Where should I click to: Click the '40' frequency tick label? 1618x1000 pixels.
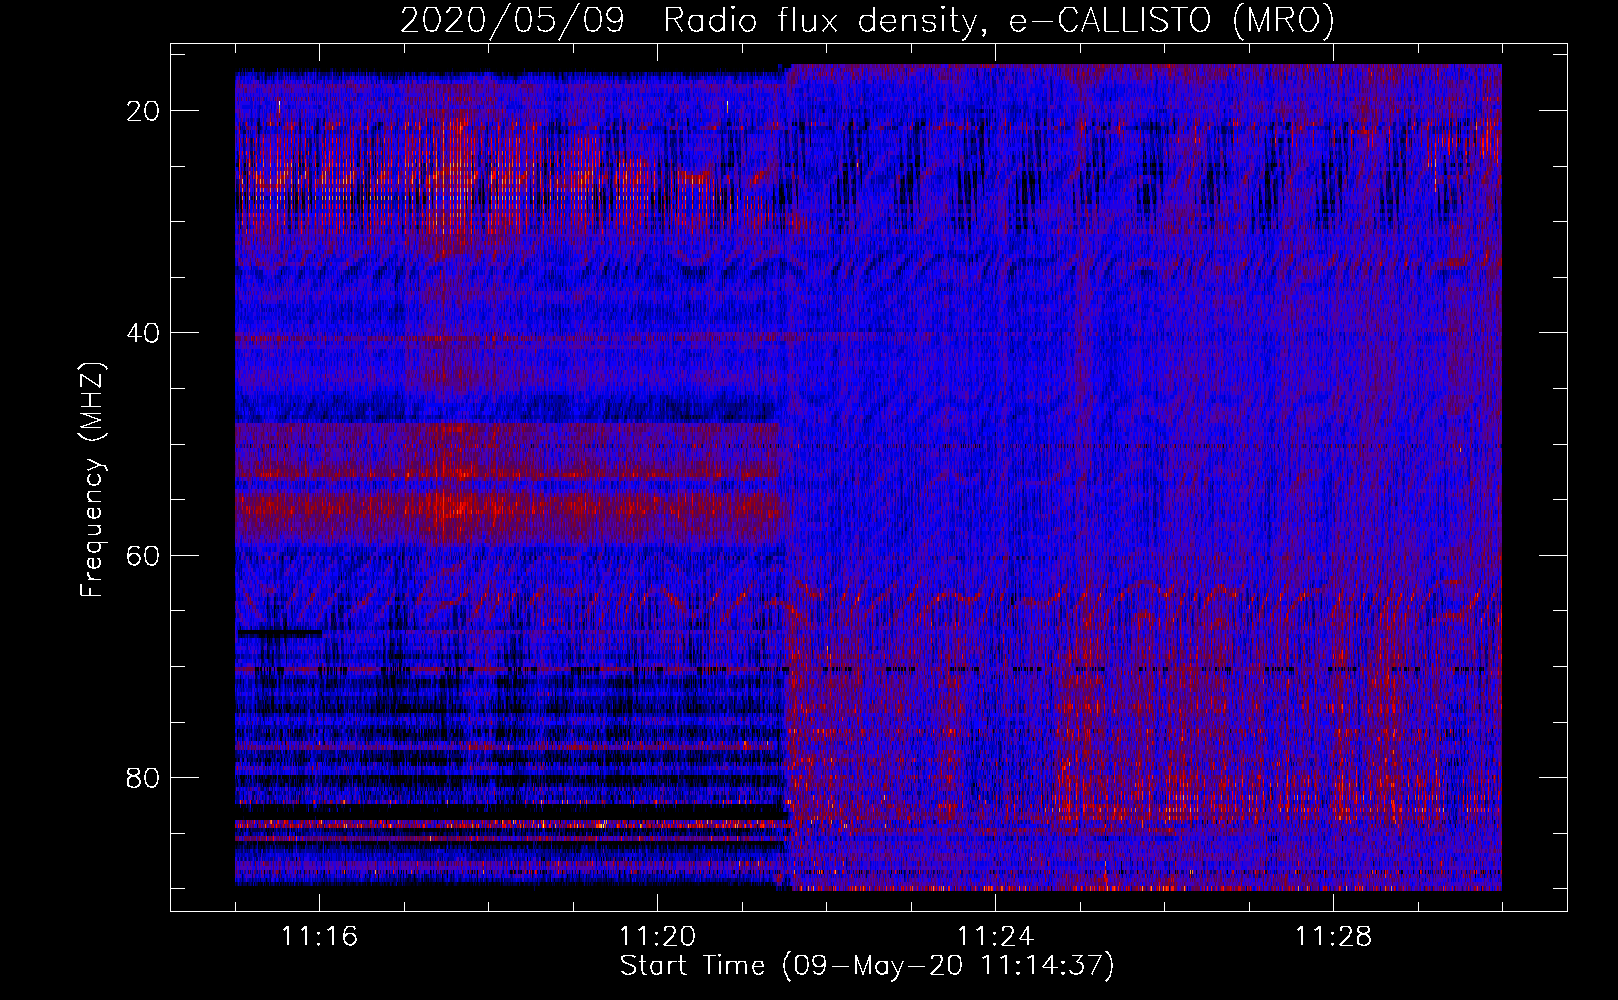144,333
